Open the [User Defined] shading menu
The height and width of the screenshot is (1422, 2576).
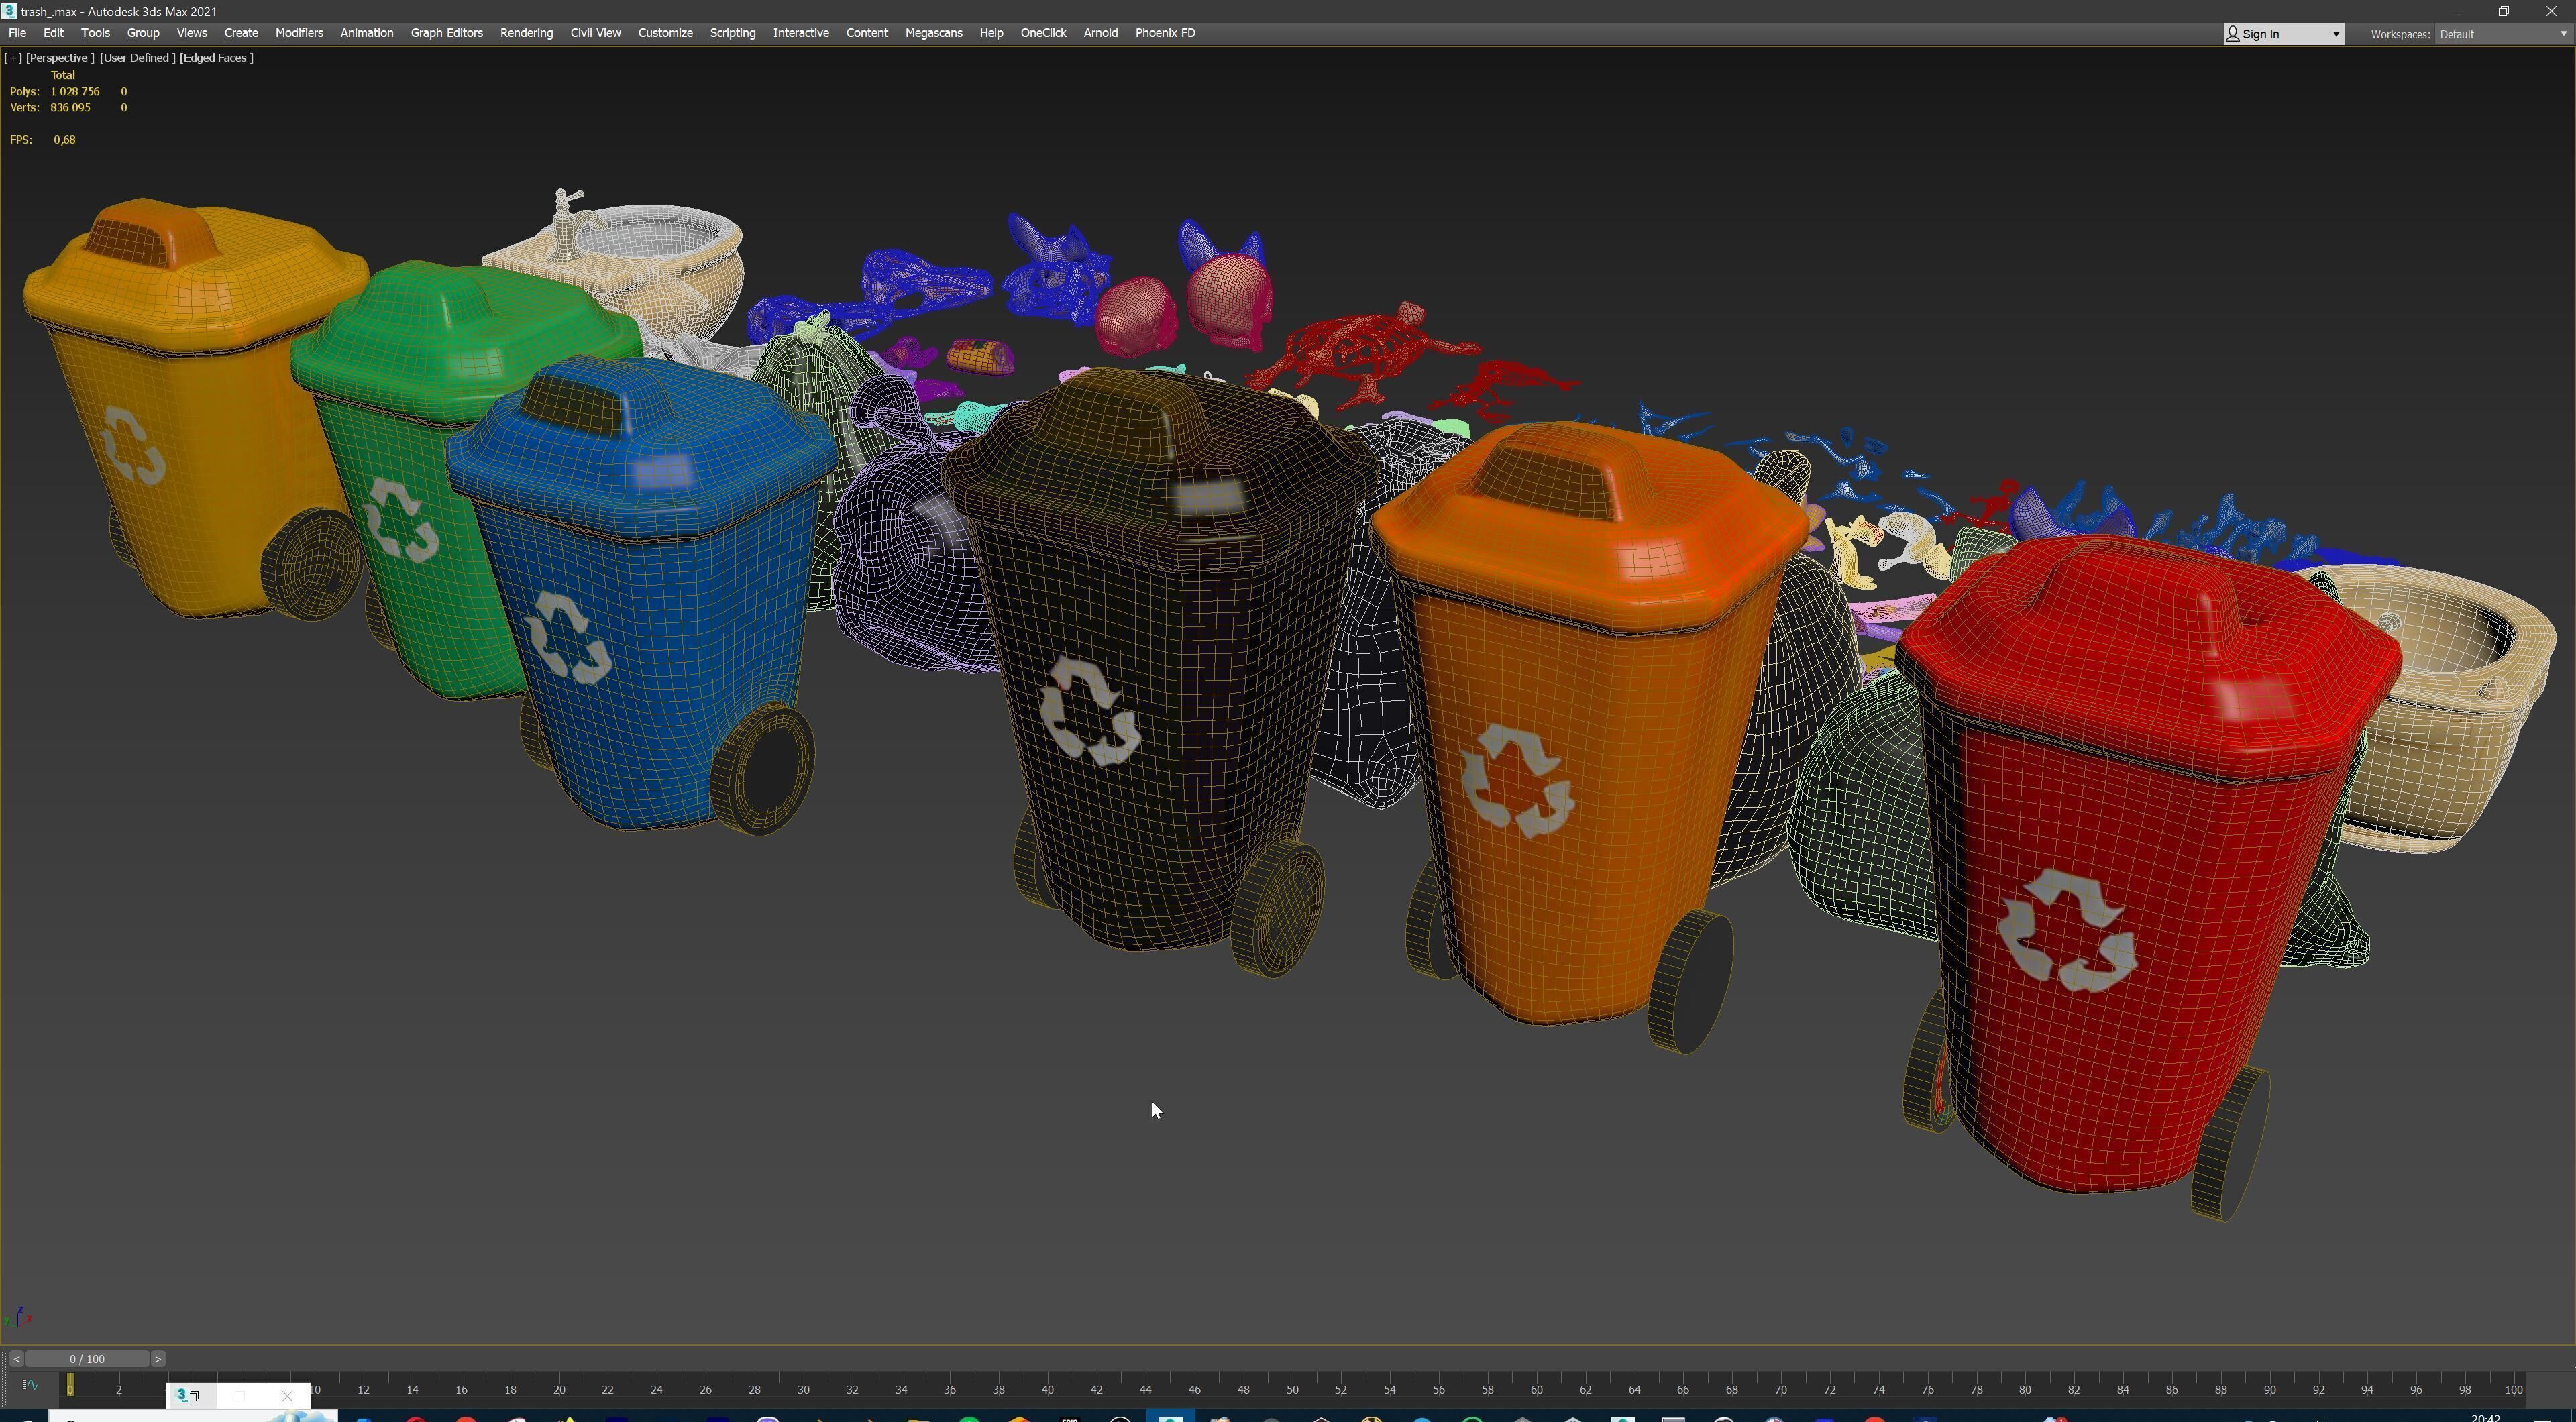click(137, 58)
